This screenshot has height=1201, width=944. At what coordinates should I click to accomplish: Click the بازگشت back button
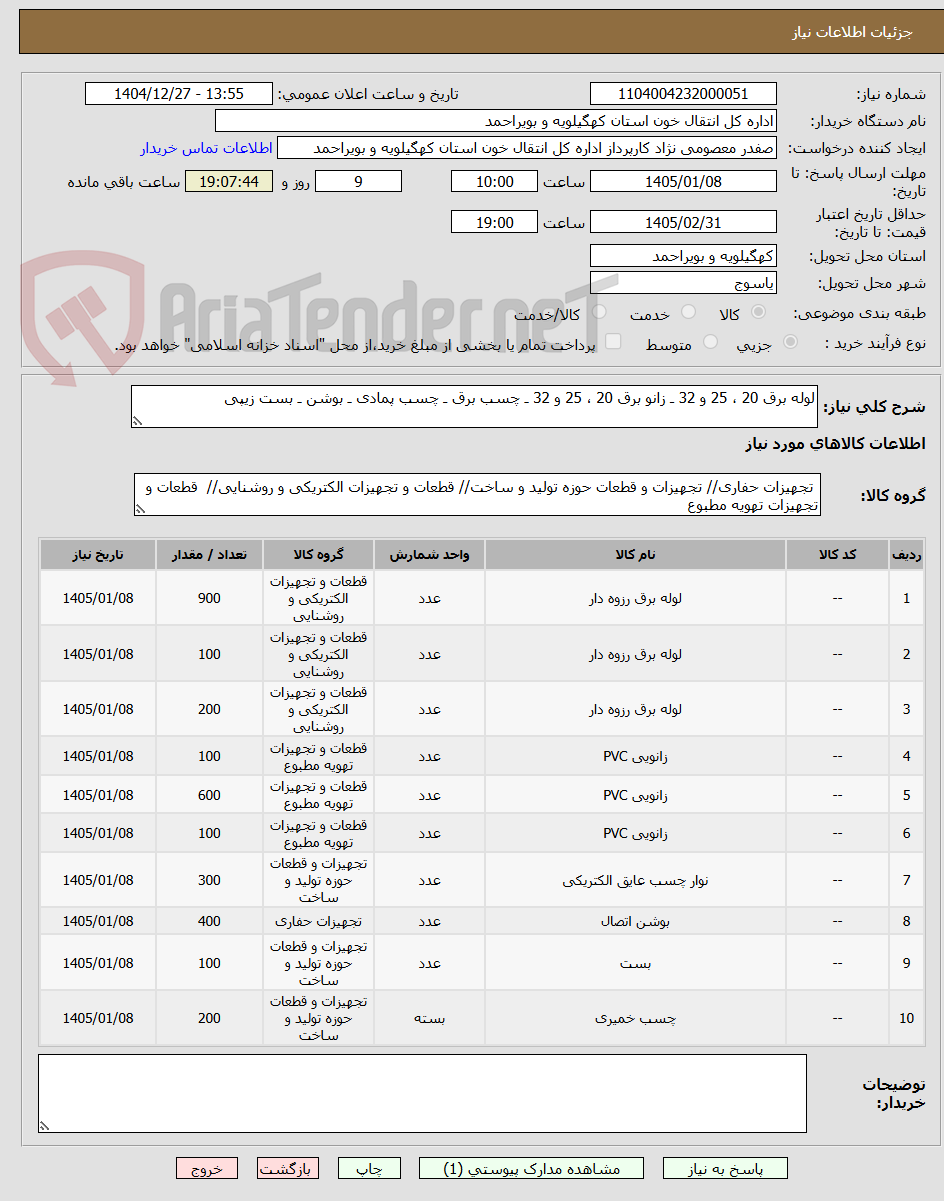coord(288,1168)
